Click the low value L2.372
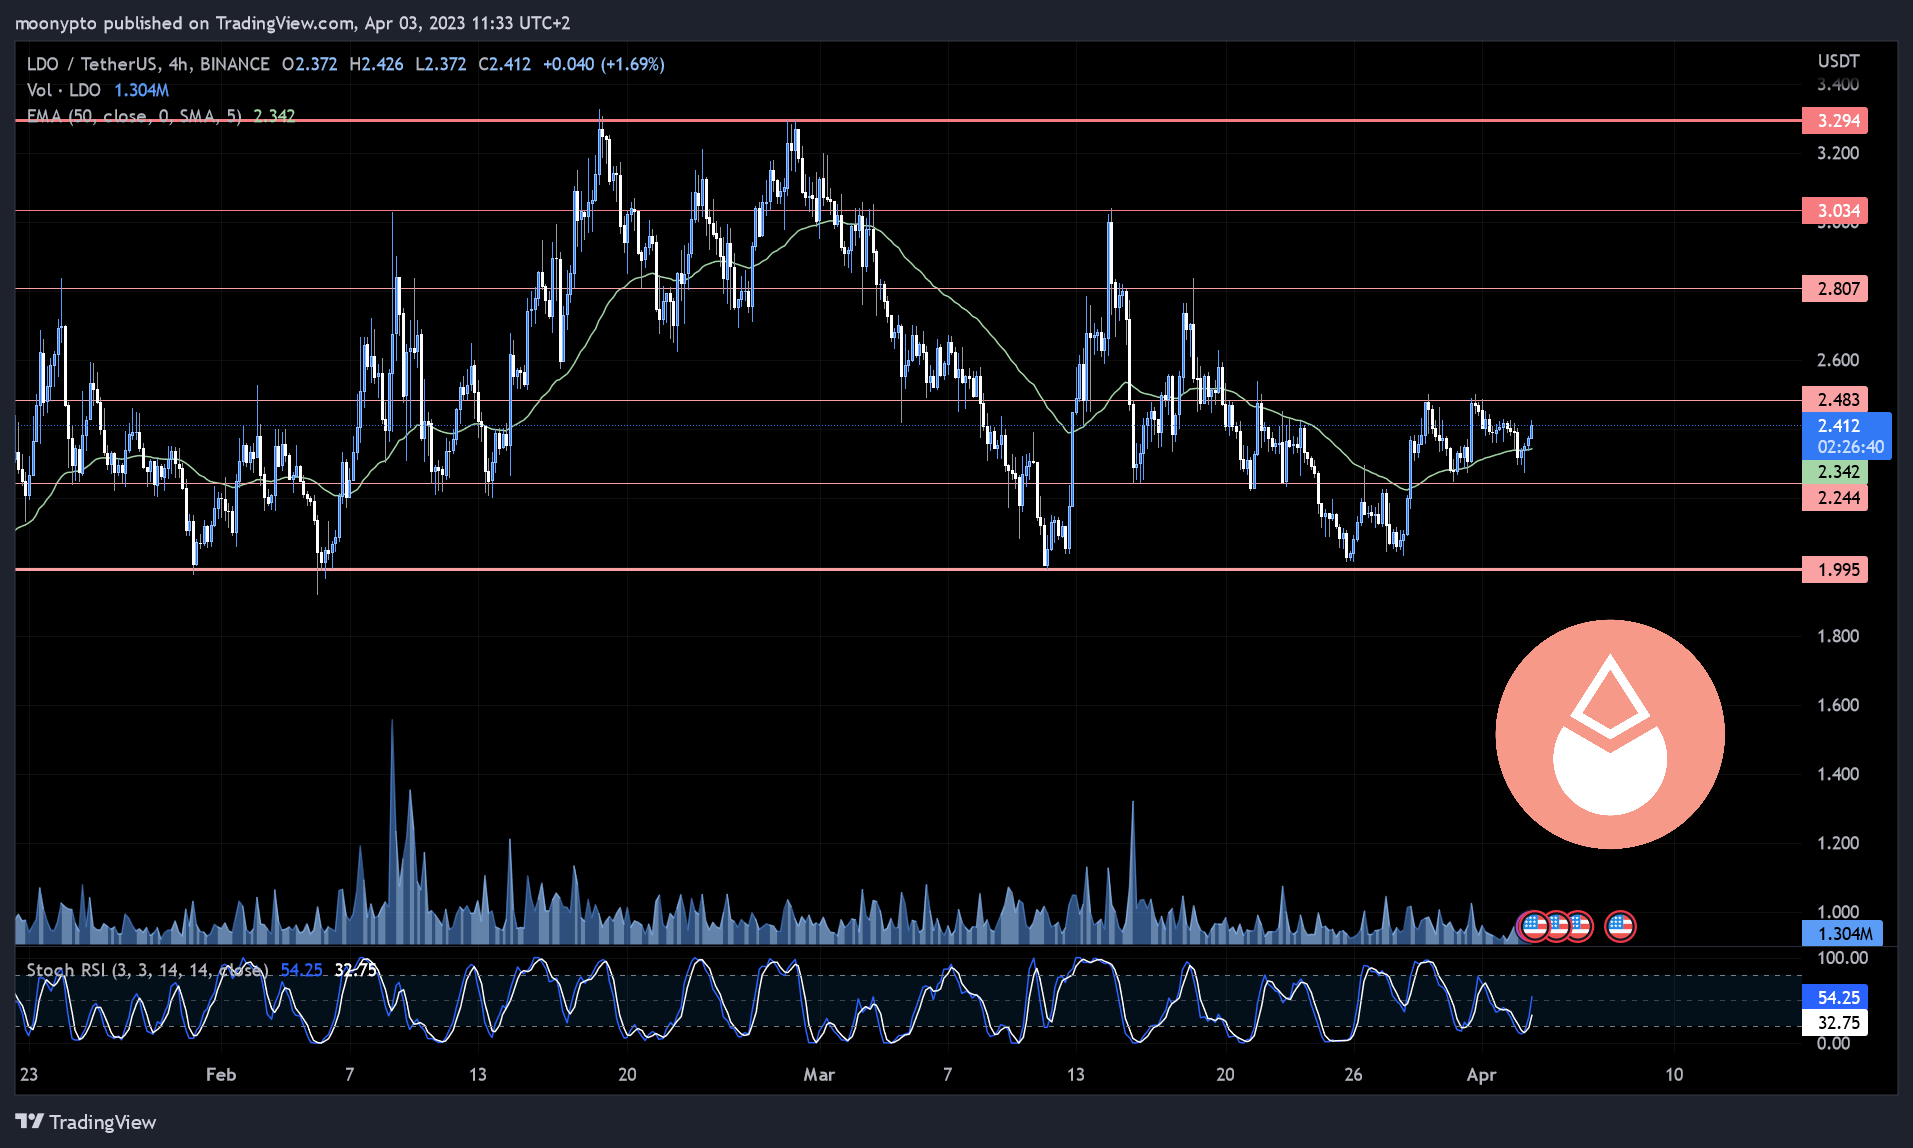 [441, 64]
